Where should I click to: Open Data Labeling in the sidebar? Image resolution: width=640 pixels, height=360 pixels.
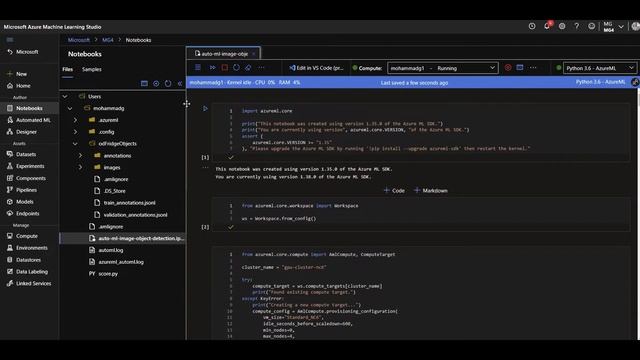[29, 271]
